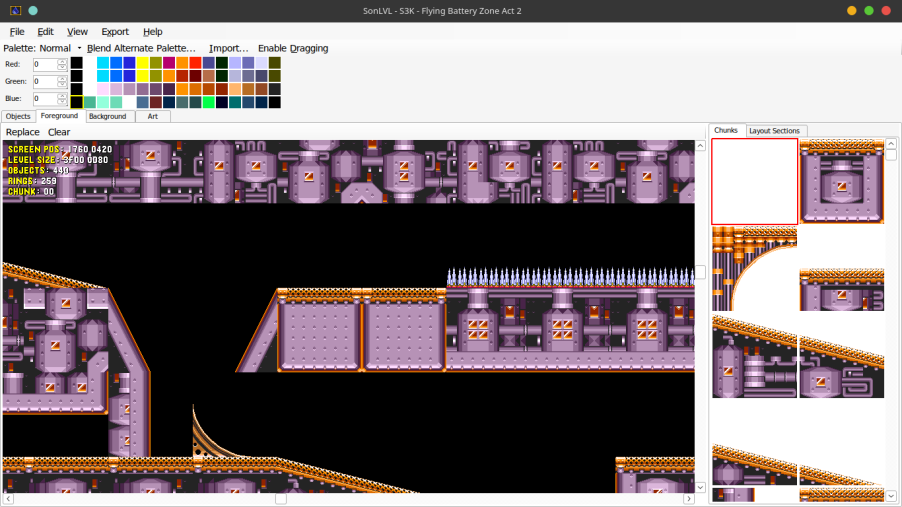Open the Palette Normal dropdown
The height and width of the screenshot is (507, 902).
tap(60, 48)
